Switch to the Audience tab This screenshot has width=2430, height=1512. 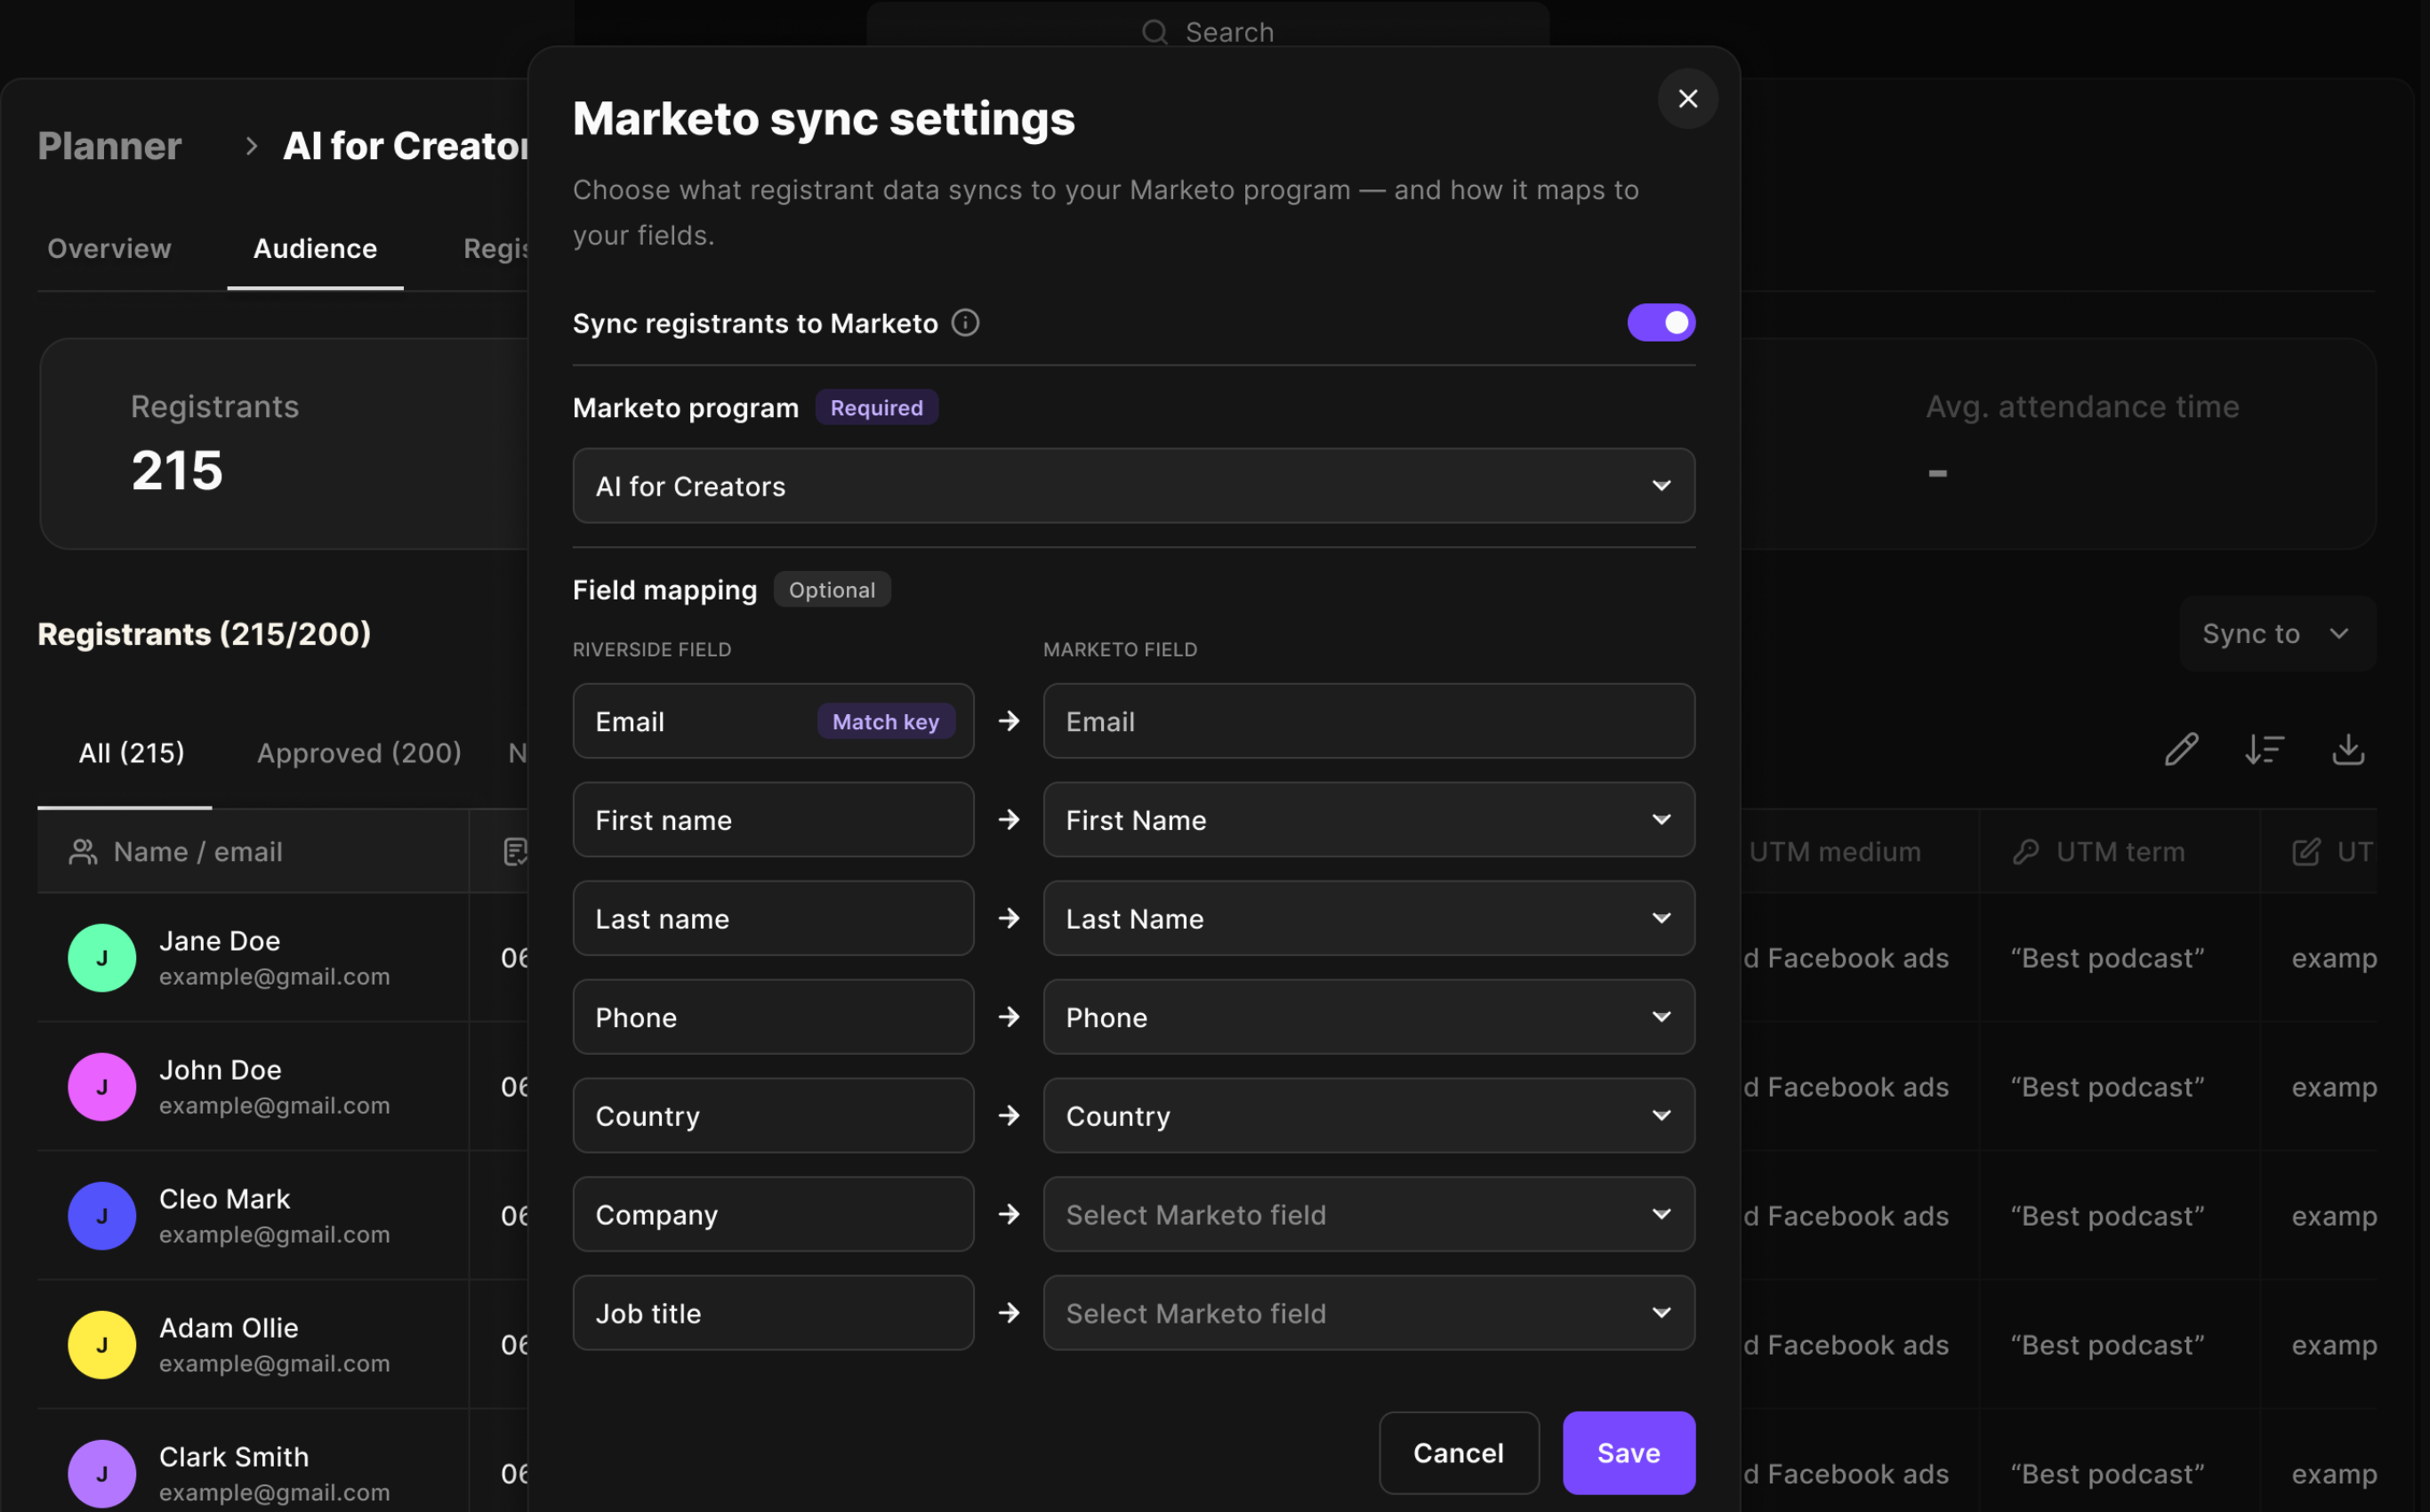[315, 249]
